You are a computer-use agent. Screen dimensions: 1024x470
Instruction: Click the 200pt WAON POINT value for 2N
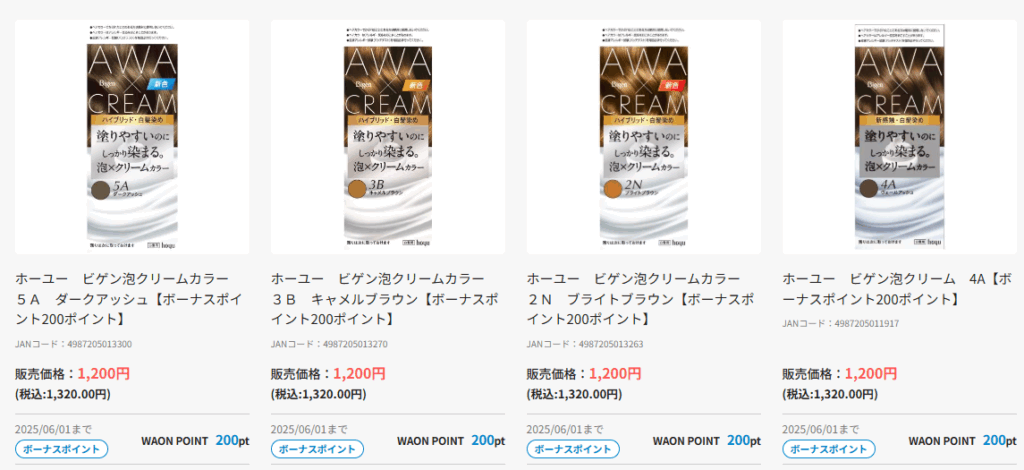coord(744,441)
